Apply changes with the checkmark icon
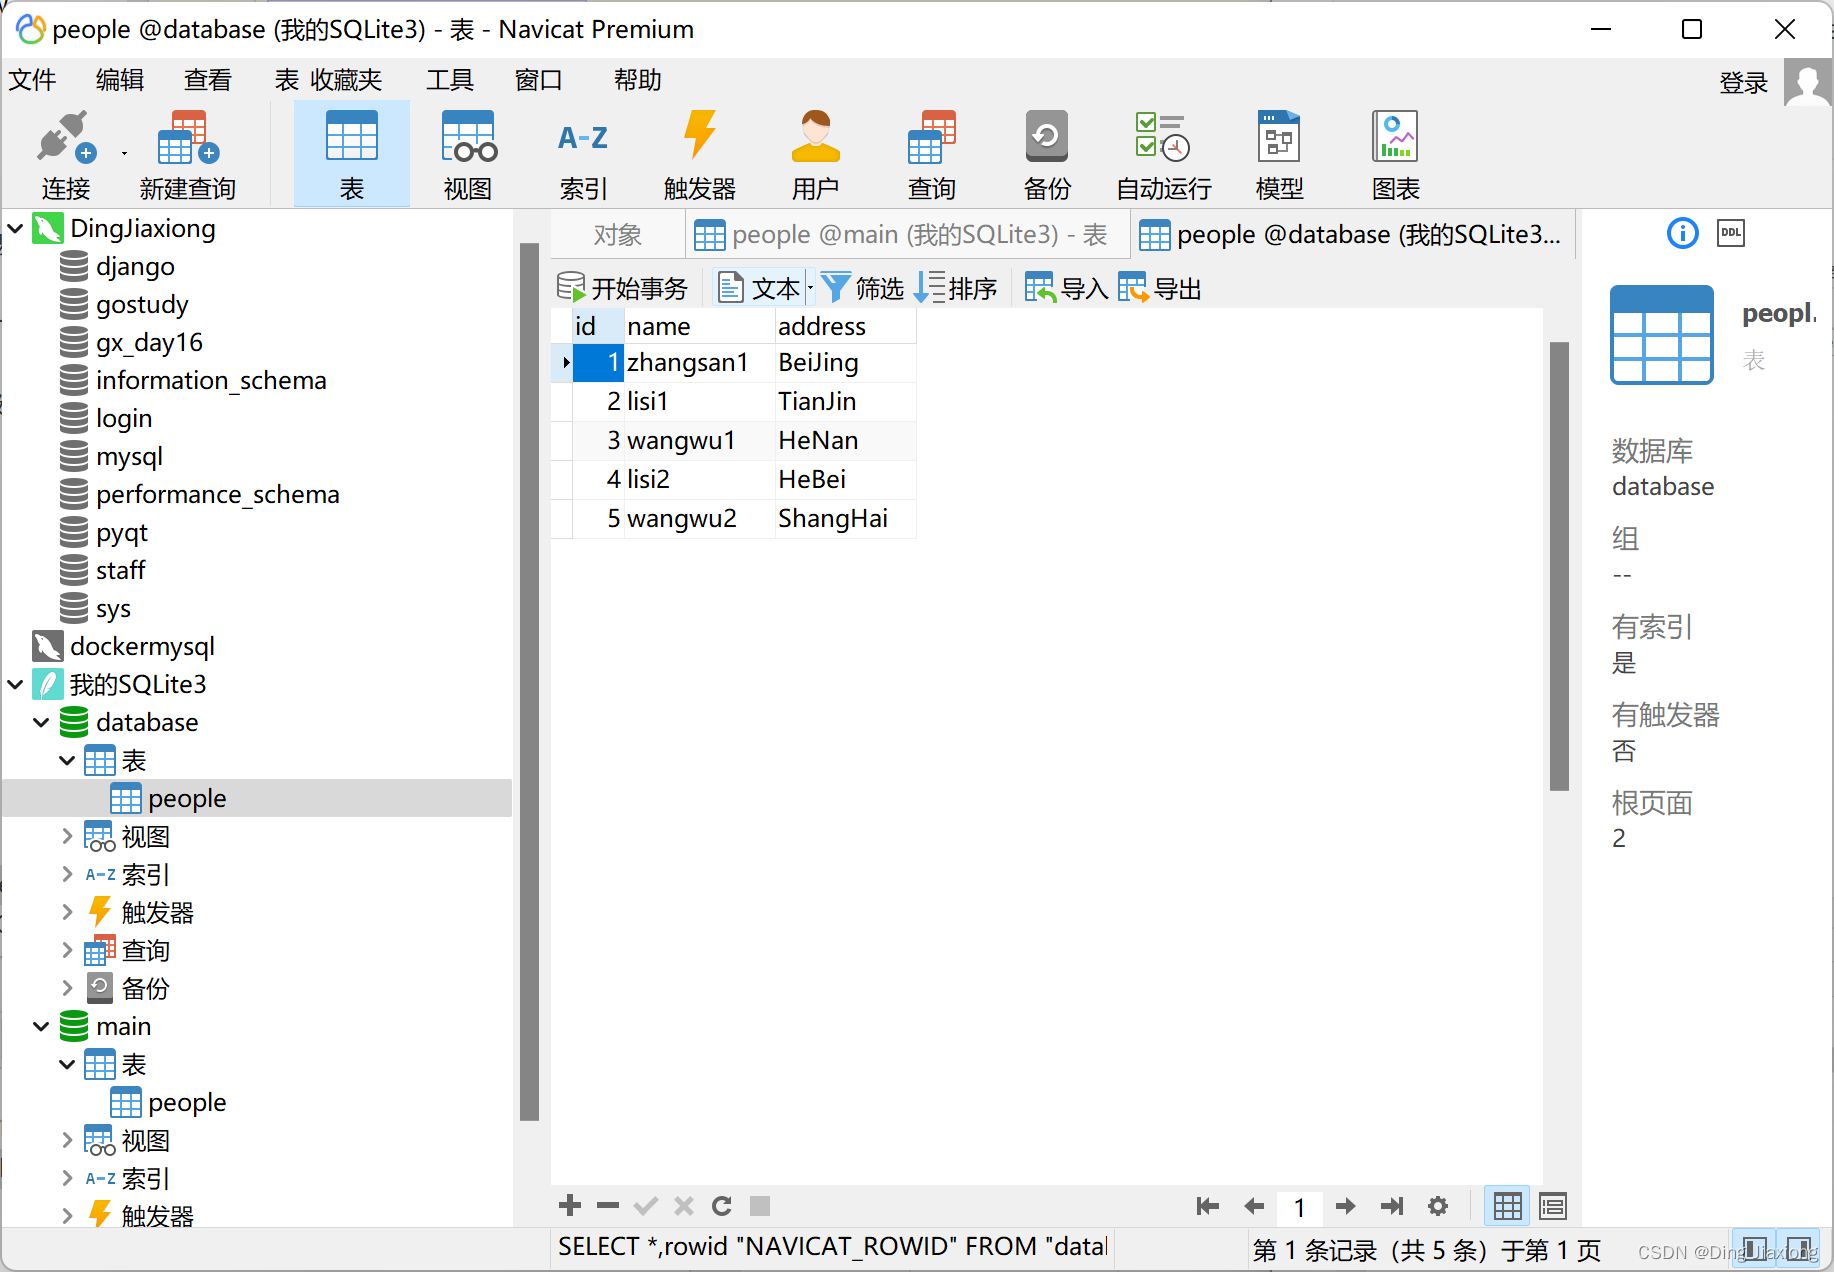The height and width of the screenshot is (1272, 1834). [646, 1205]
